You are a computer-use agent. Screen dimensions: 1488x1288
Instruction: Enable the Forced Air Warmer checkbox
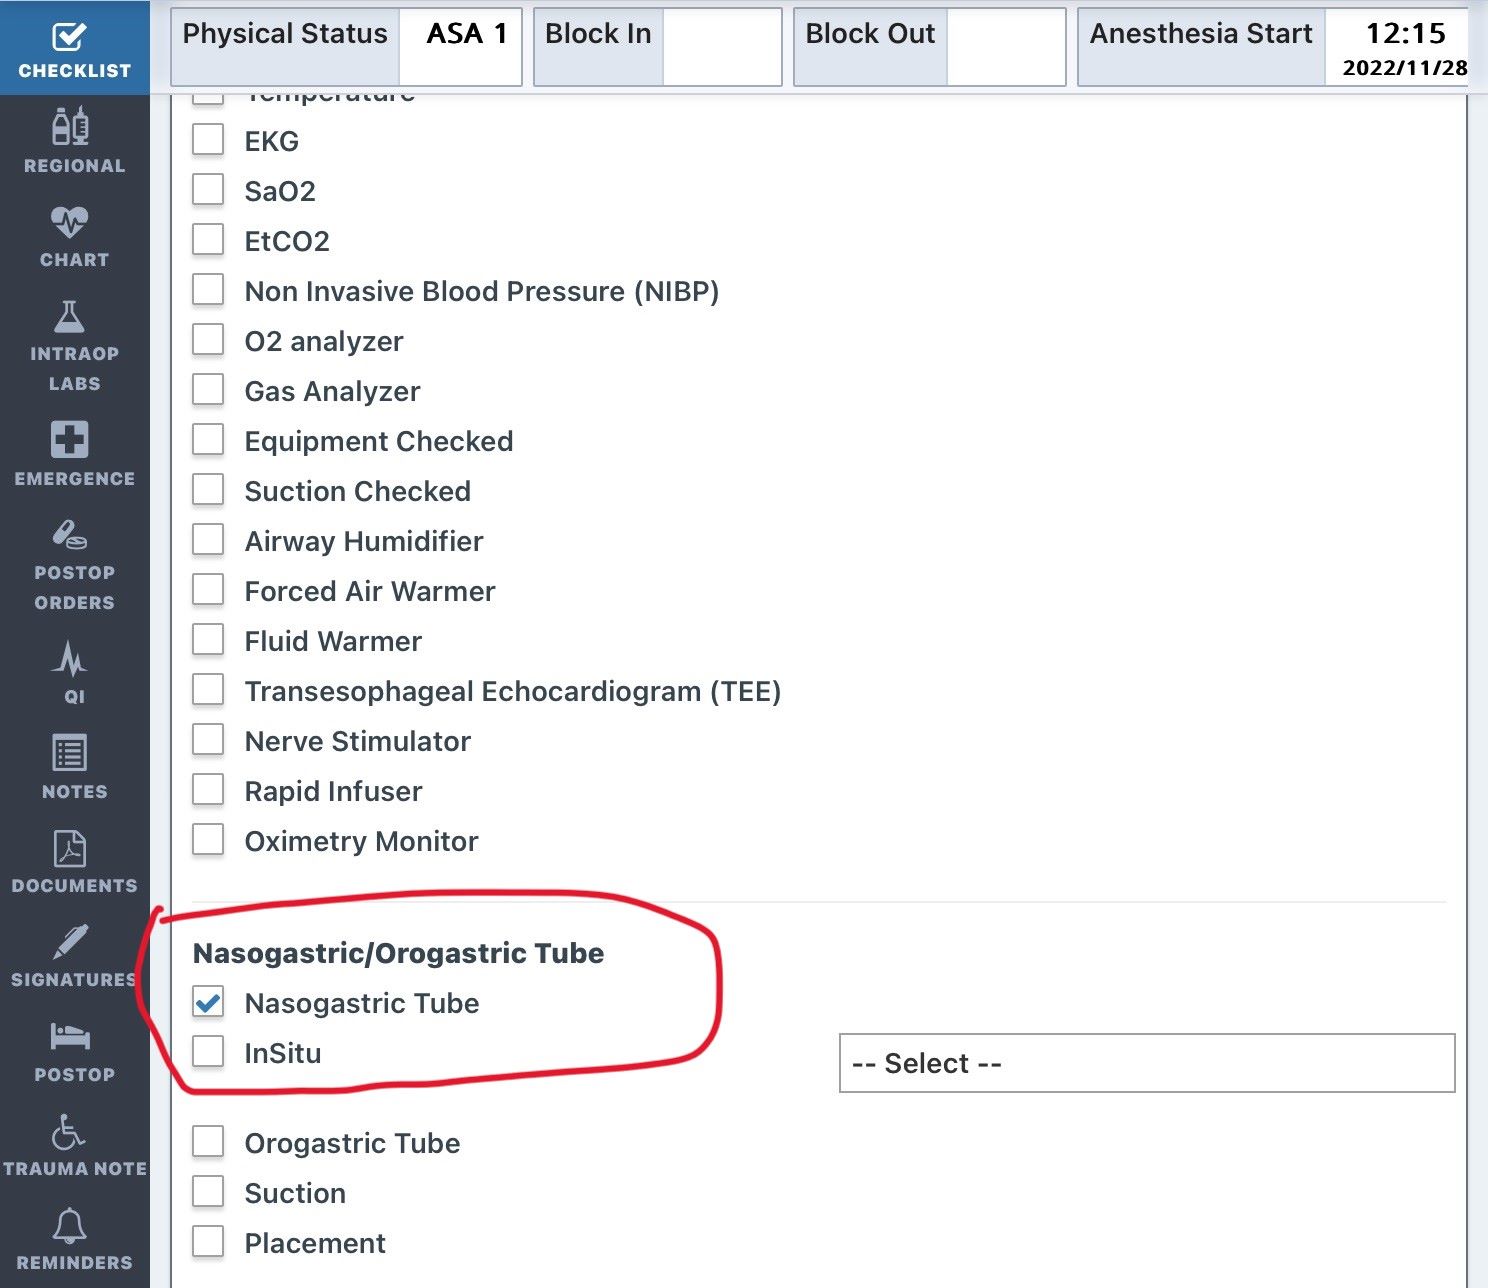[208, 590]
